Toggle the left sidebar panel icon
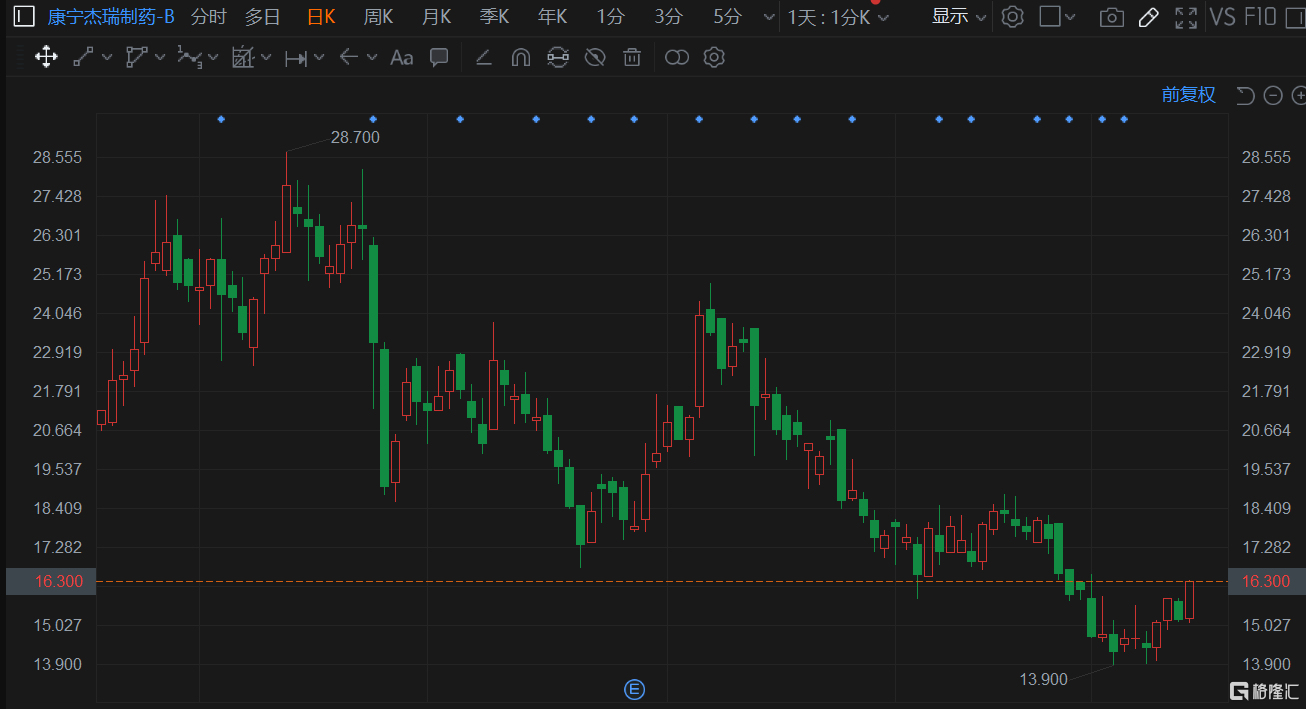Screen dimensions: 1306x709 23,17
